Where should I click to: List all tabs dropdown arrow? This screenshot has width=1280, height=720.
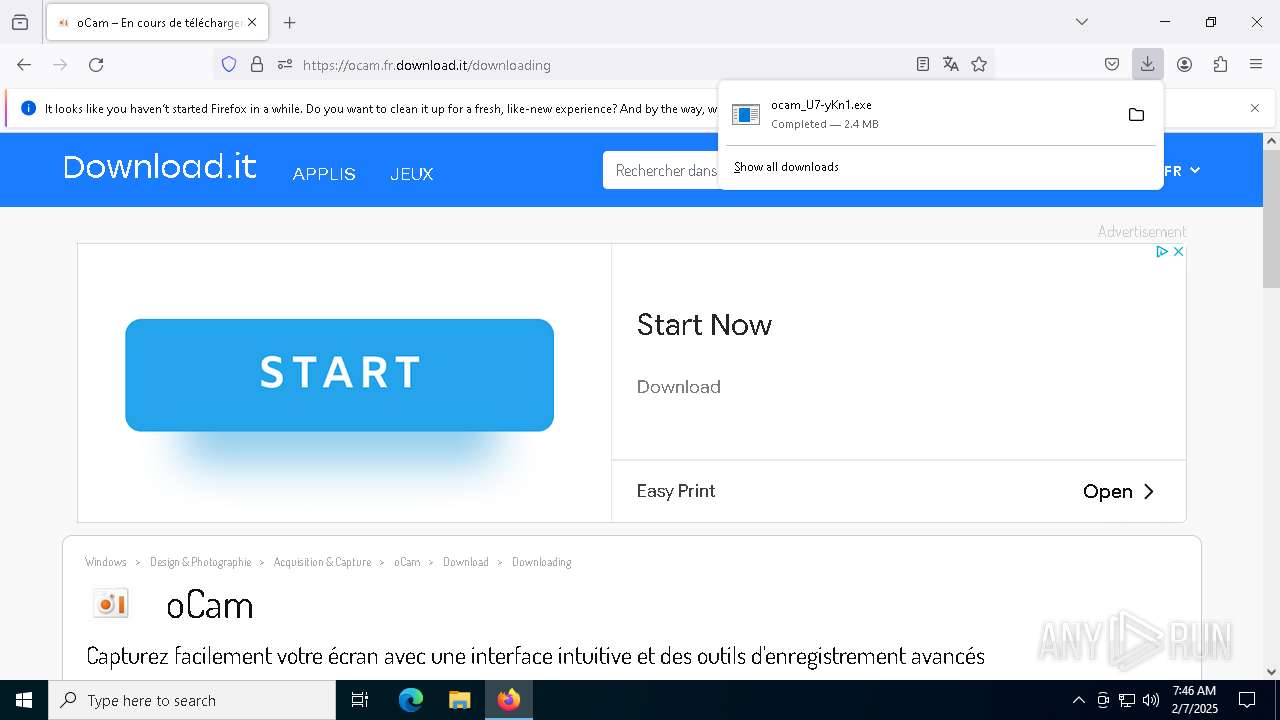(1082, 22)
